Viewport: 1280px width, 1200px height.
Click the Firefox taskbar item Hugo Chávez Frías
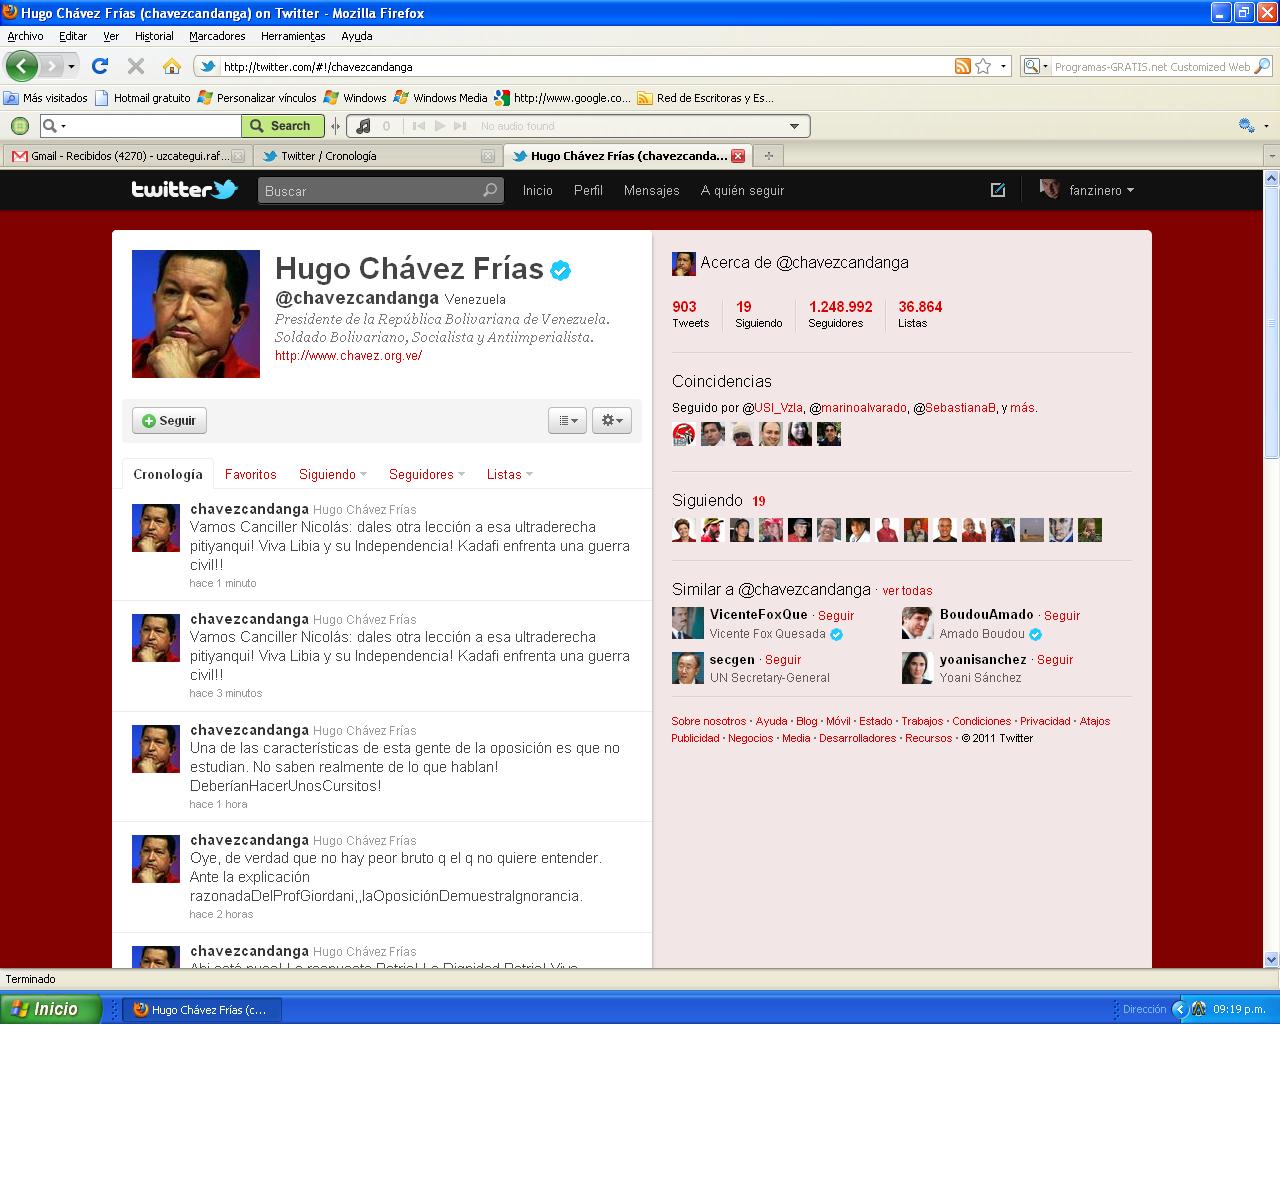(202, 1010)
